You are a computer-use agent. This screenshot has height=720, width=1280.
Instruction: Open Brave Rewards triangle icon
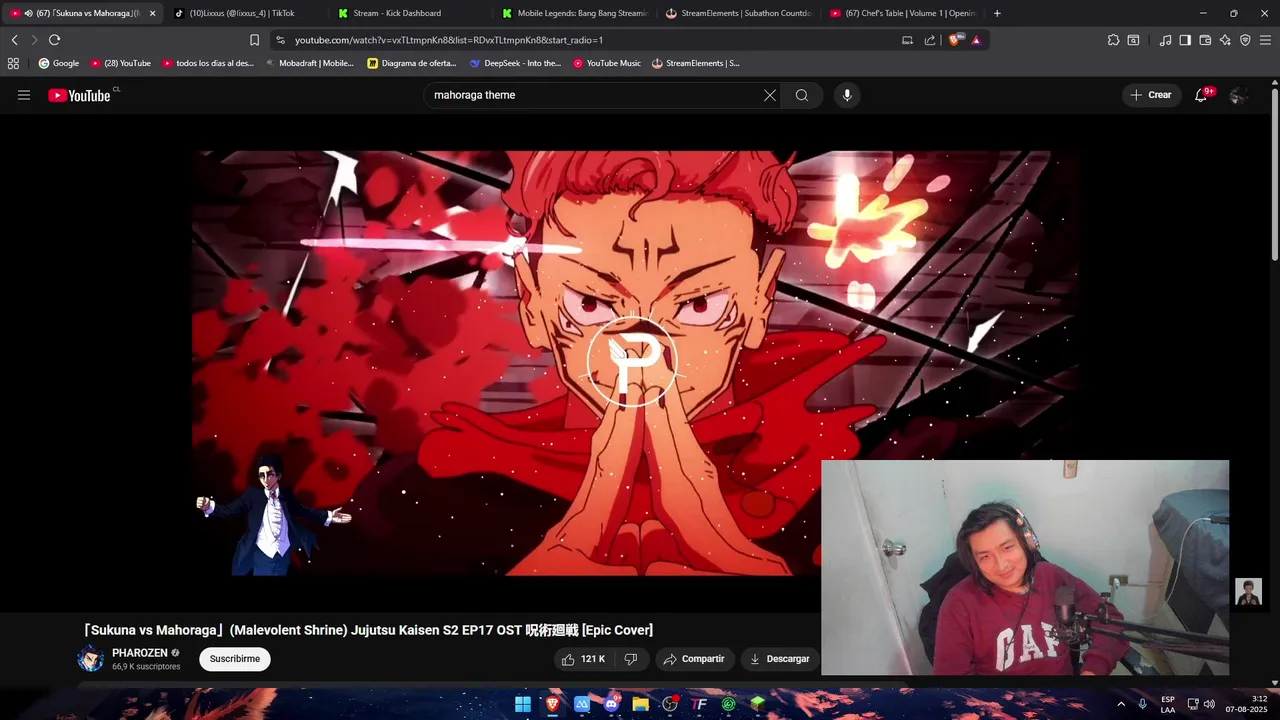point(976,40)
